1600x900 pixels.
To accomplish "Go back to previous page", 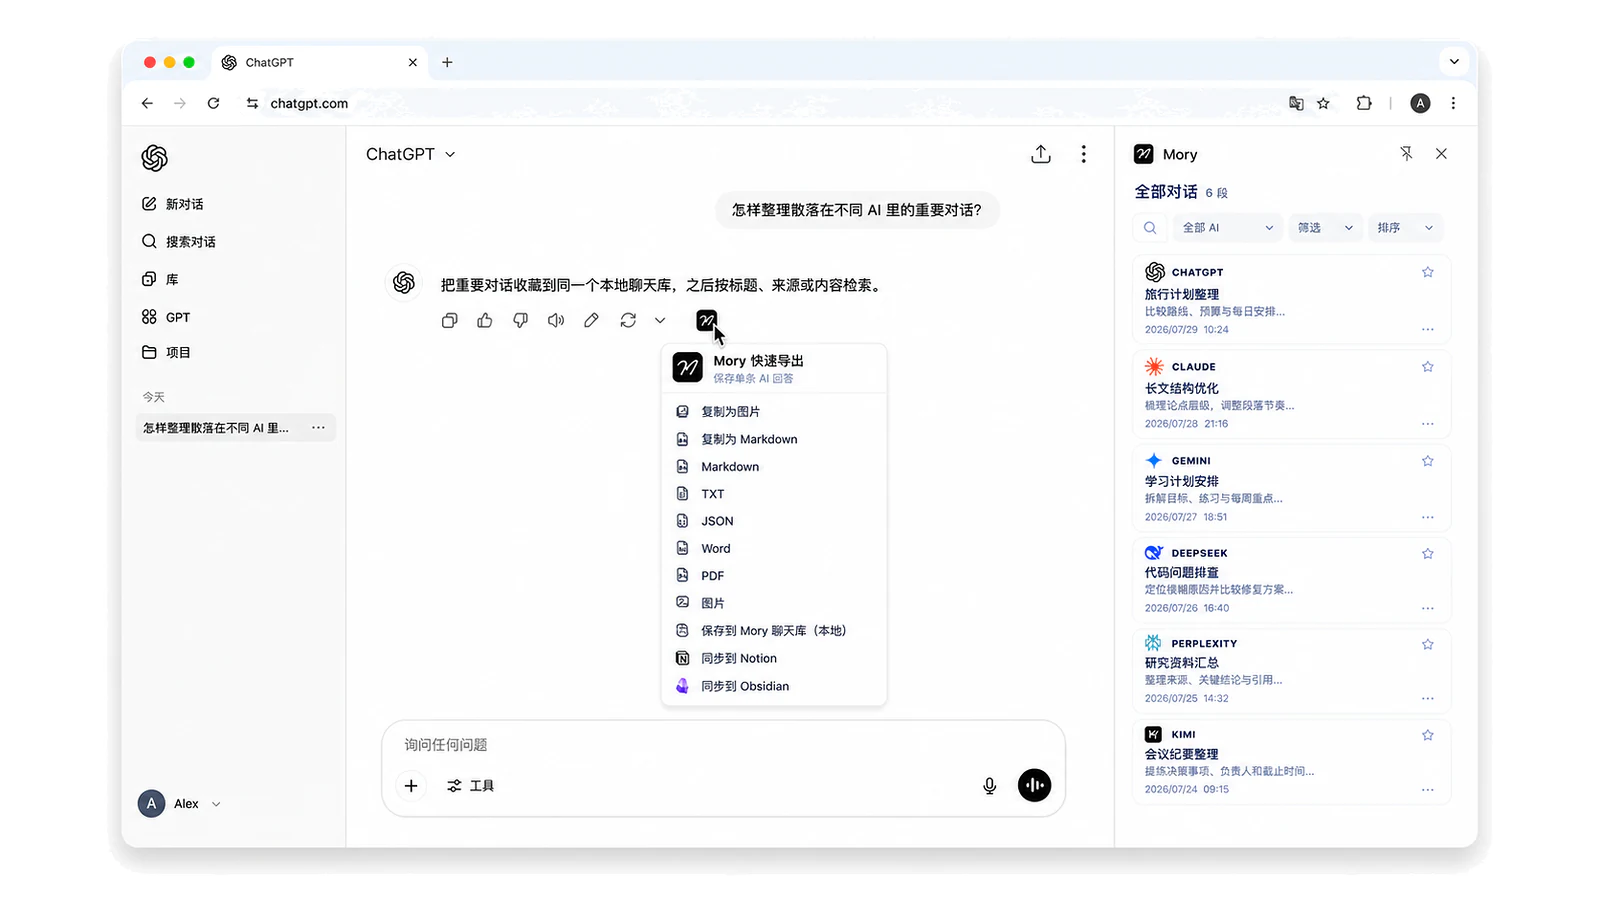I will (x=147, y=103).
